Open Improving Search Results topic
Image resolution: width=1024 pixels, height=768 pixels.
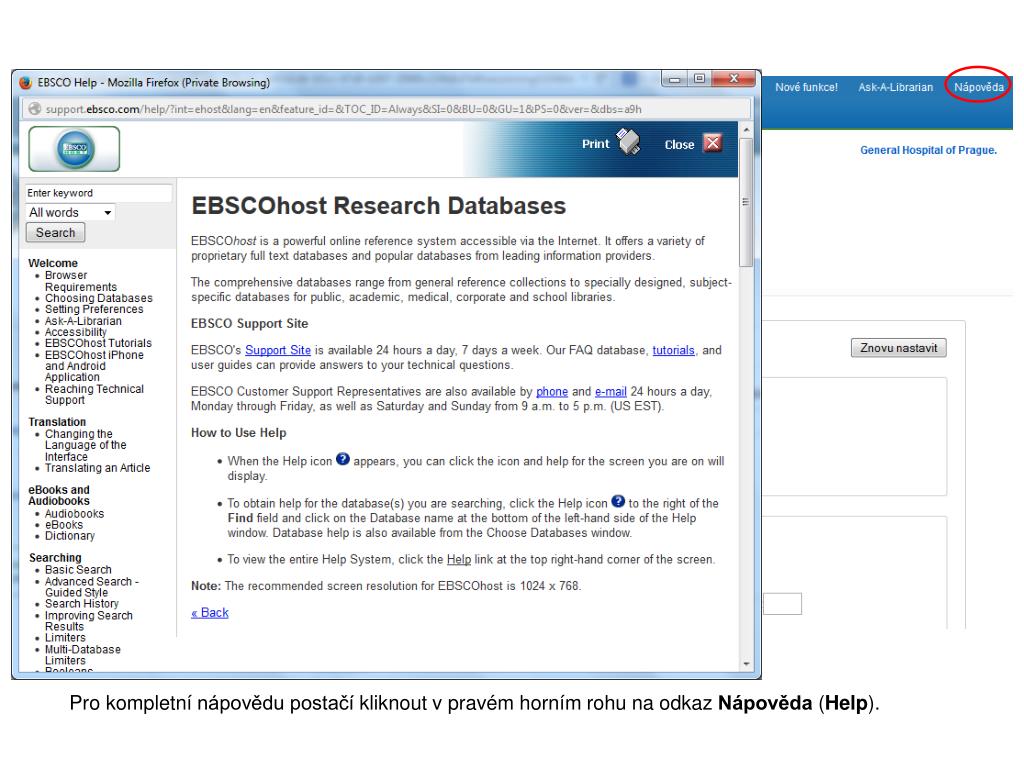click(89, 621)
